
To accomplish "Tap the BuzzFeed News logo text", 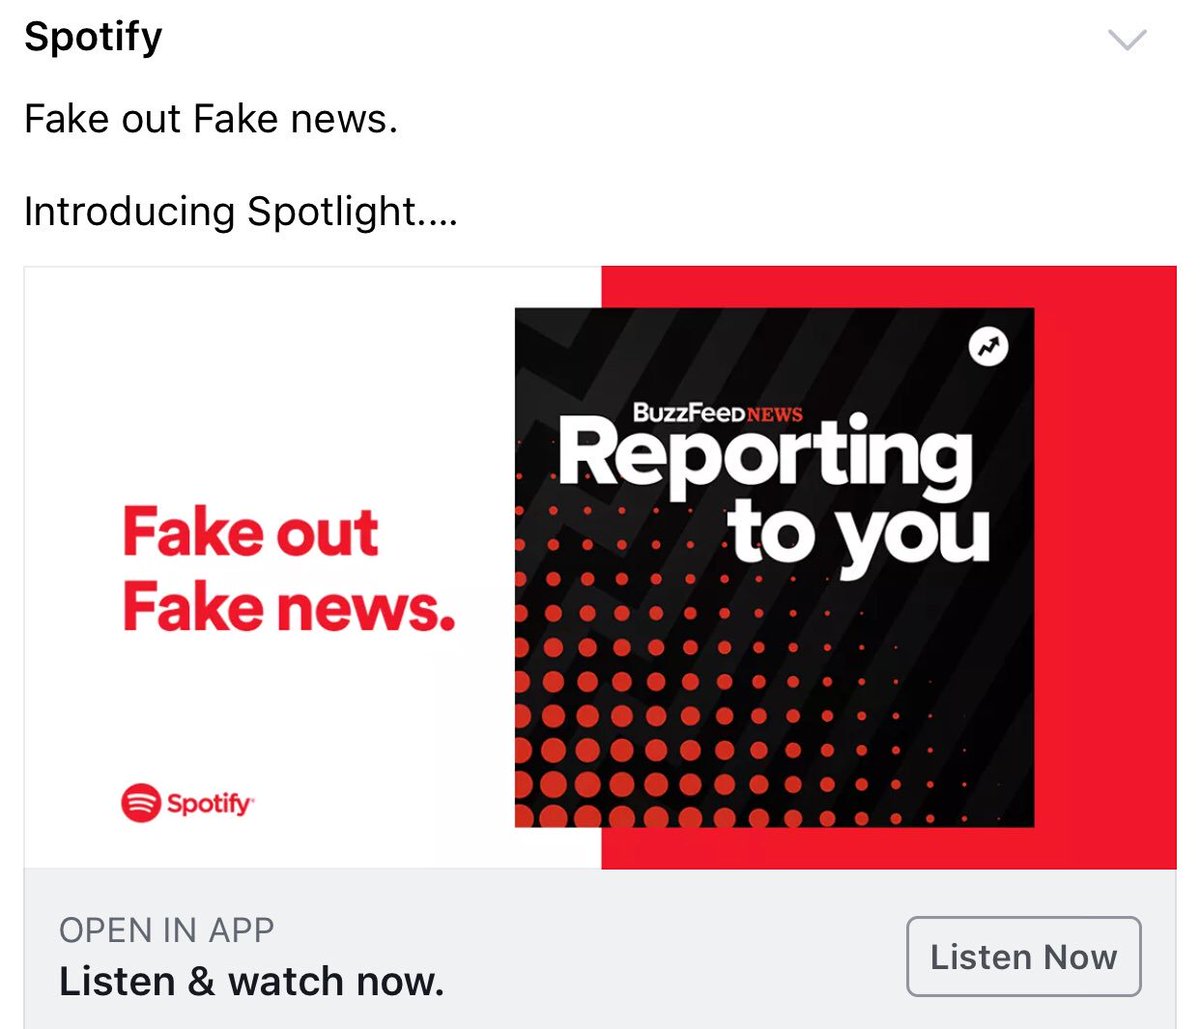I will (x=717, y=412).
